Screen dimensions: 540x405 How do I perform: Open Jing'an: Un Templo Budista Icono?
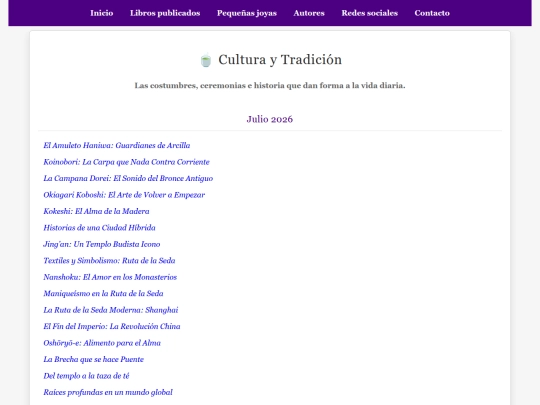pos(102,244)
